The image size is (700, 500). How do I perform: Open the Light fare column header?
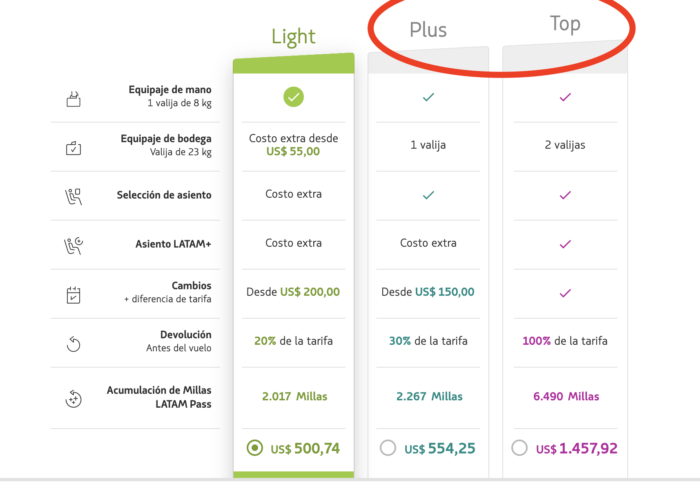293,37
